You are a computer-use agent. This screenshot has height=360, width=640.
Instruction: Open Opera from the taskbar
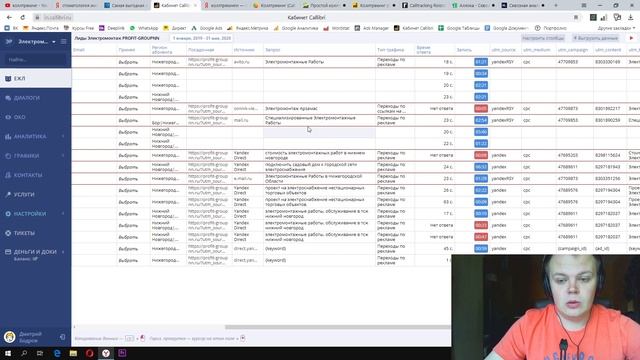pyautogui.click(x=90, y=353)
